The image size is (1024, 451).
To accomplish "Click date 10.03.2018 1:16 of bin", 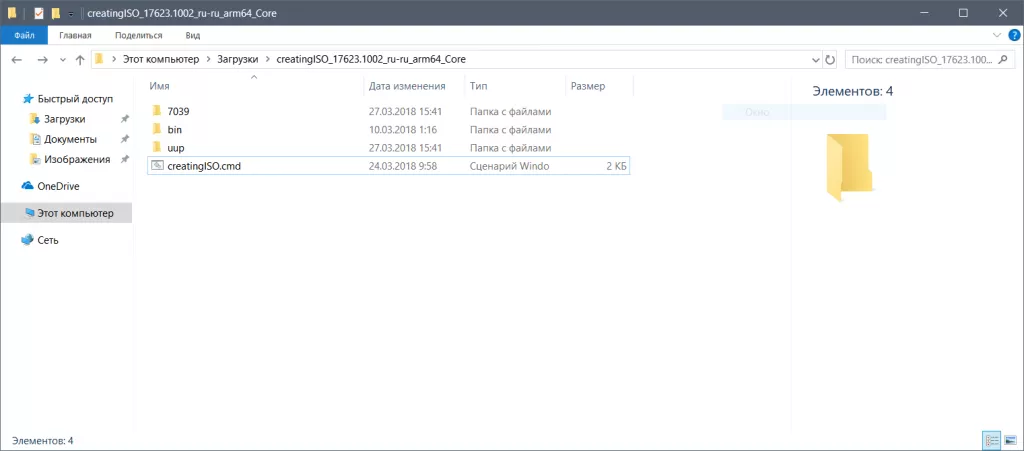I will click(x=402, y=130).
